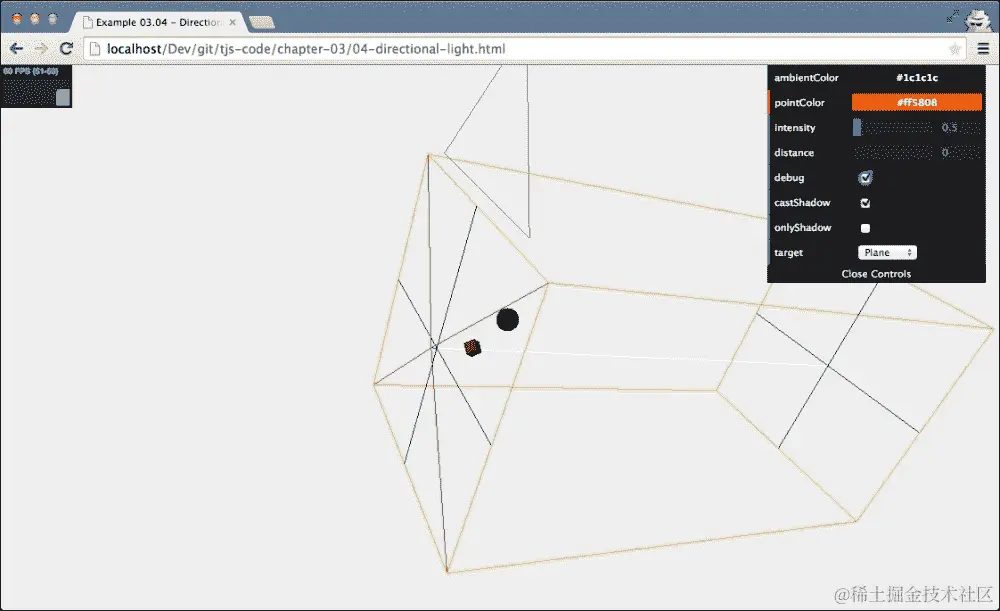Open a new tab with the new-tab button

click(261, 22)
